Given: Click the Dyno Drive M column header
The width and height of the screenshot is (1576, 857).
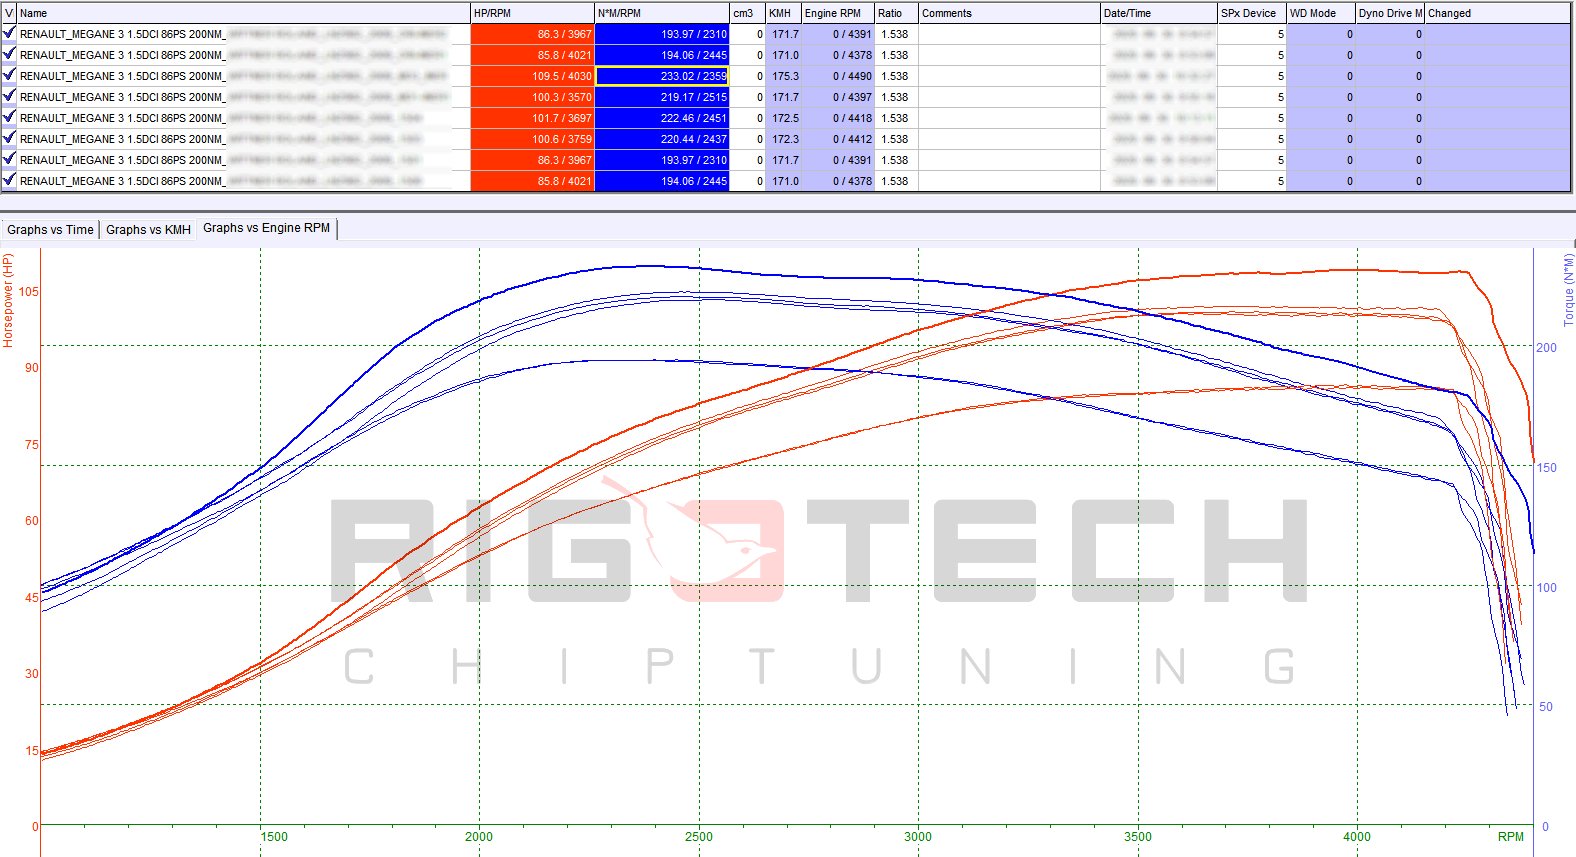Looking at the screenshot, I should click(1390, 13).
